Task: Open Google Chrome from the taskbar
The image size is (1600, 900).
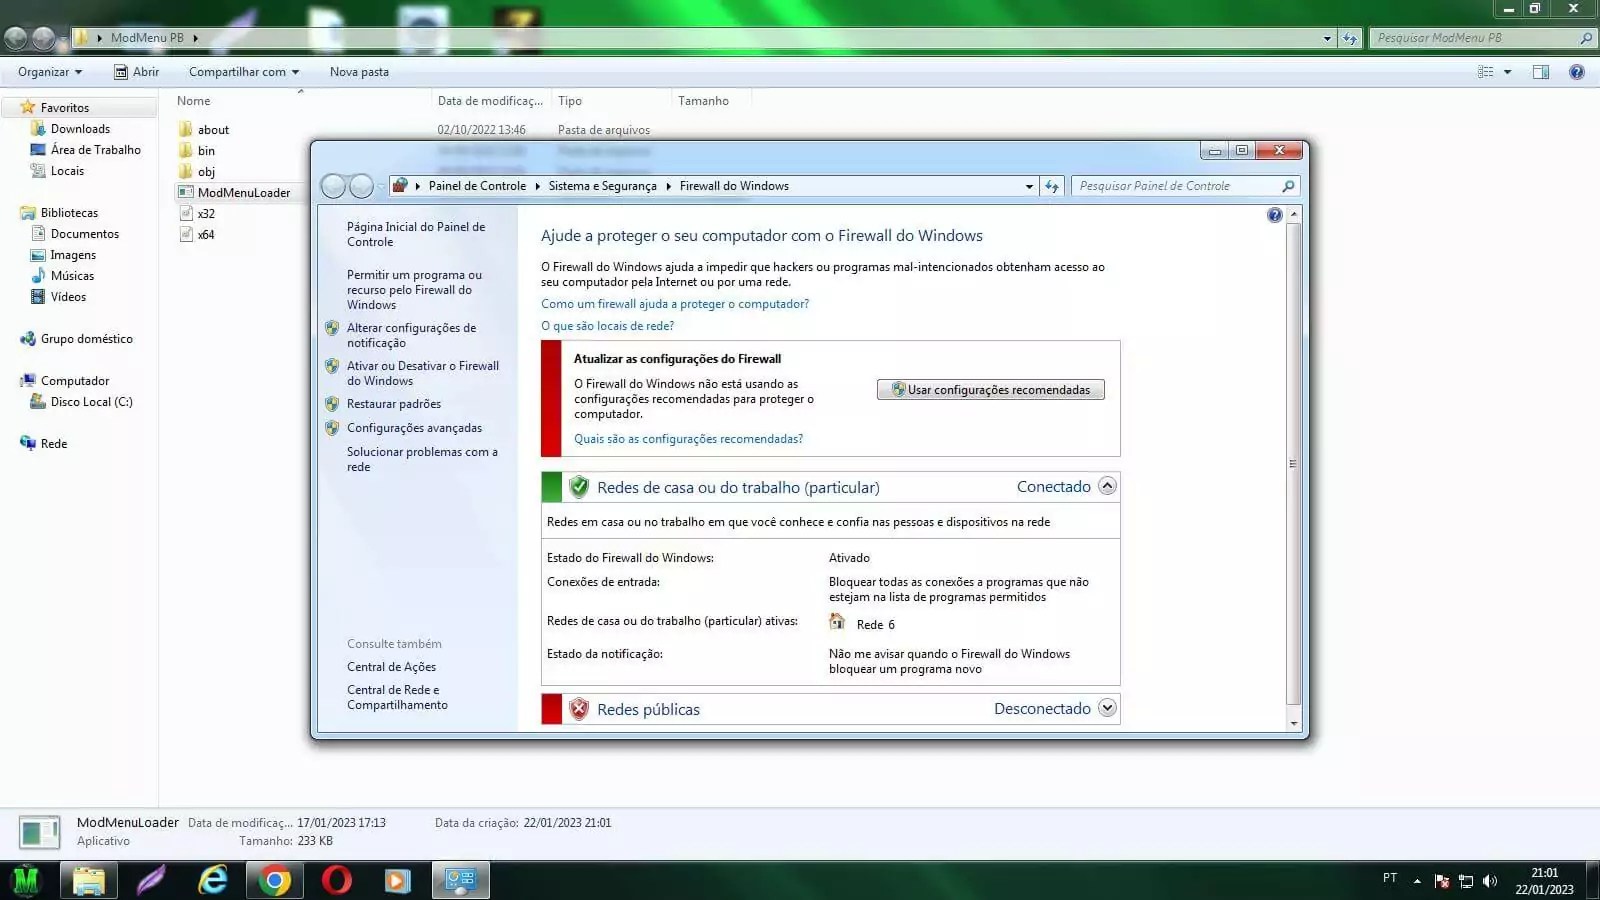Action: point(274,881)
